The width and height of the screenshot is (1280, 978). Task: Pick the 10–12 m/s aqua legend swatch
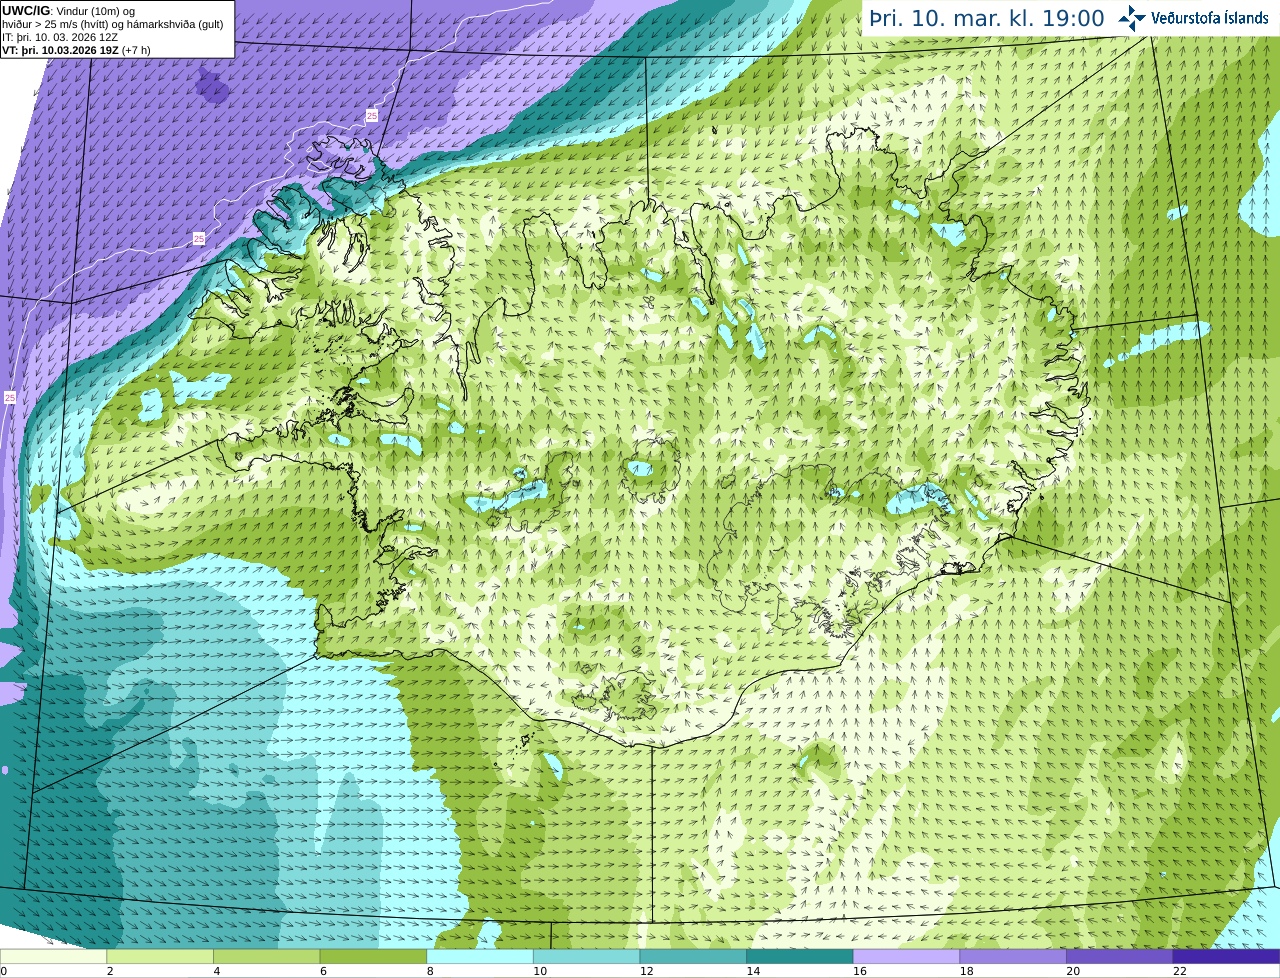586,956
